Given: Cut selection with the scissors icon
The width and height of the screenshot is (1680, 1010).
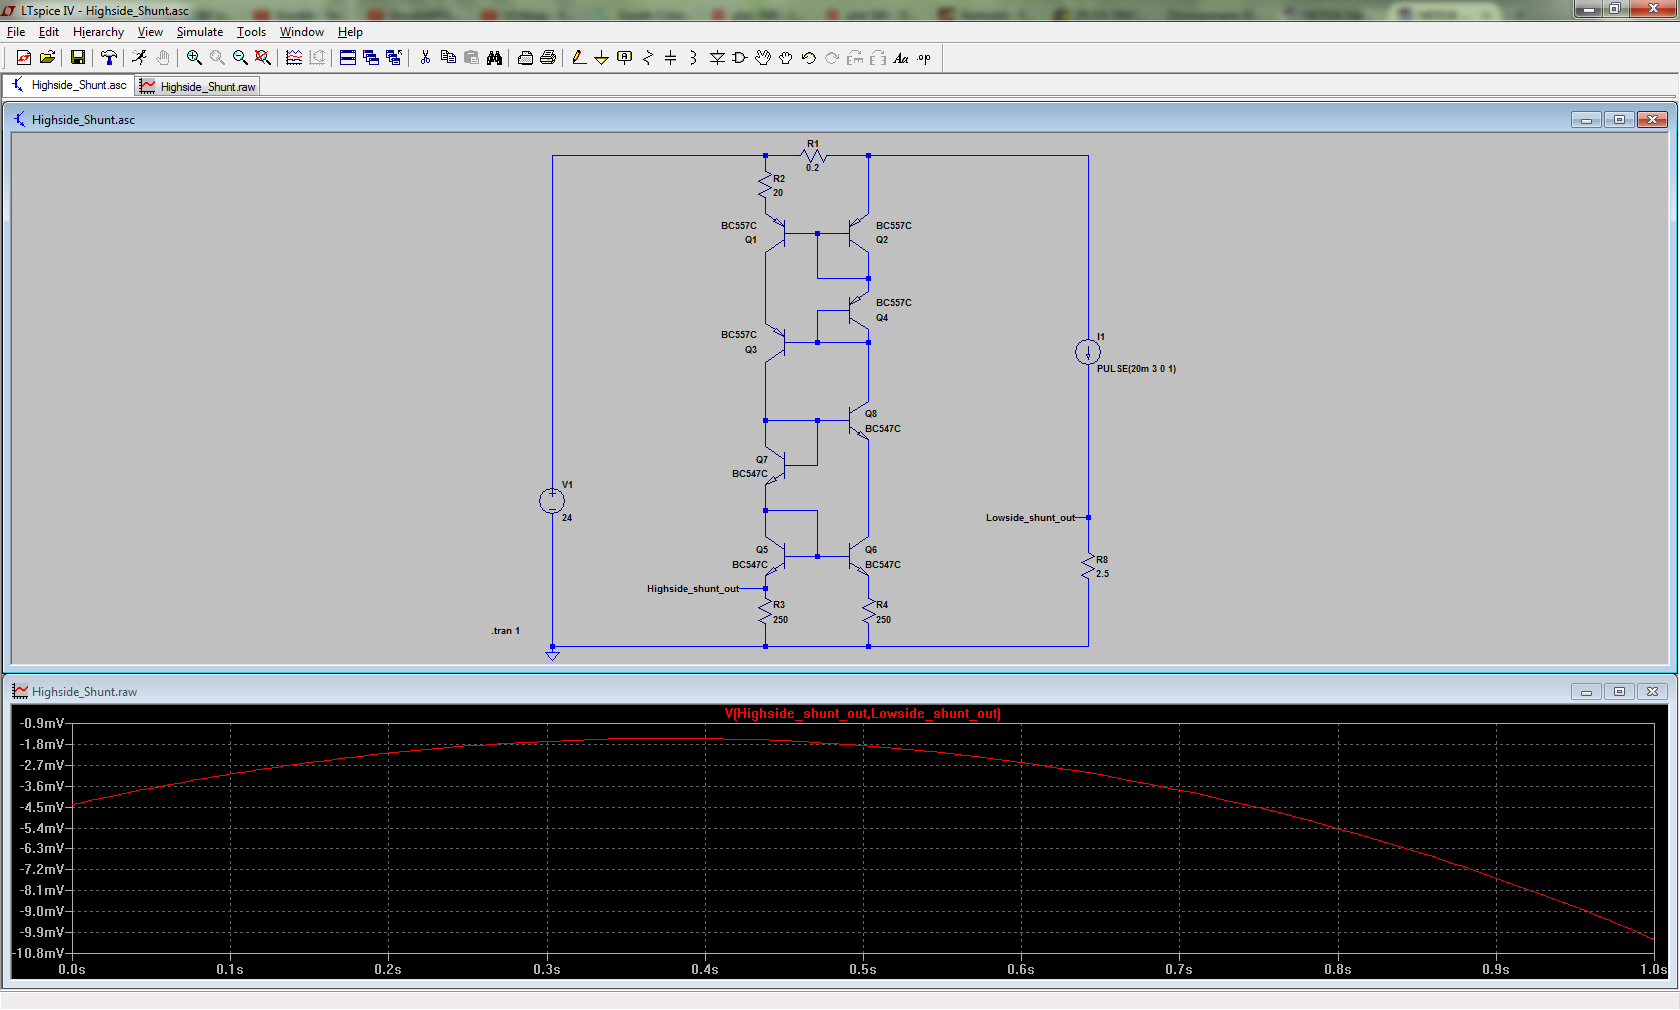Looking at the screenshot, I should [425, 58].
